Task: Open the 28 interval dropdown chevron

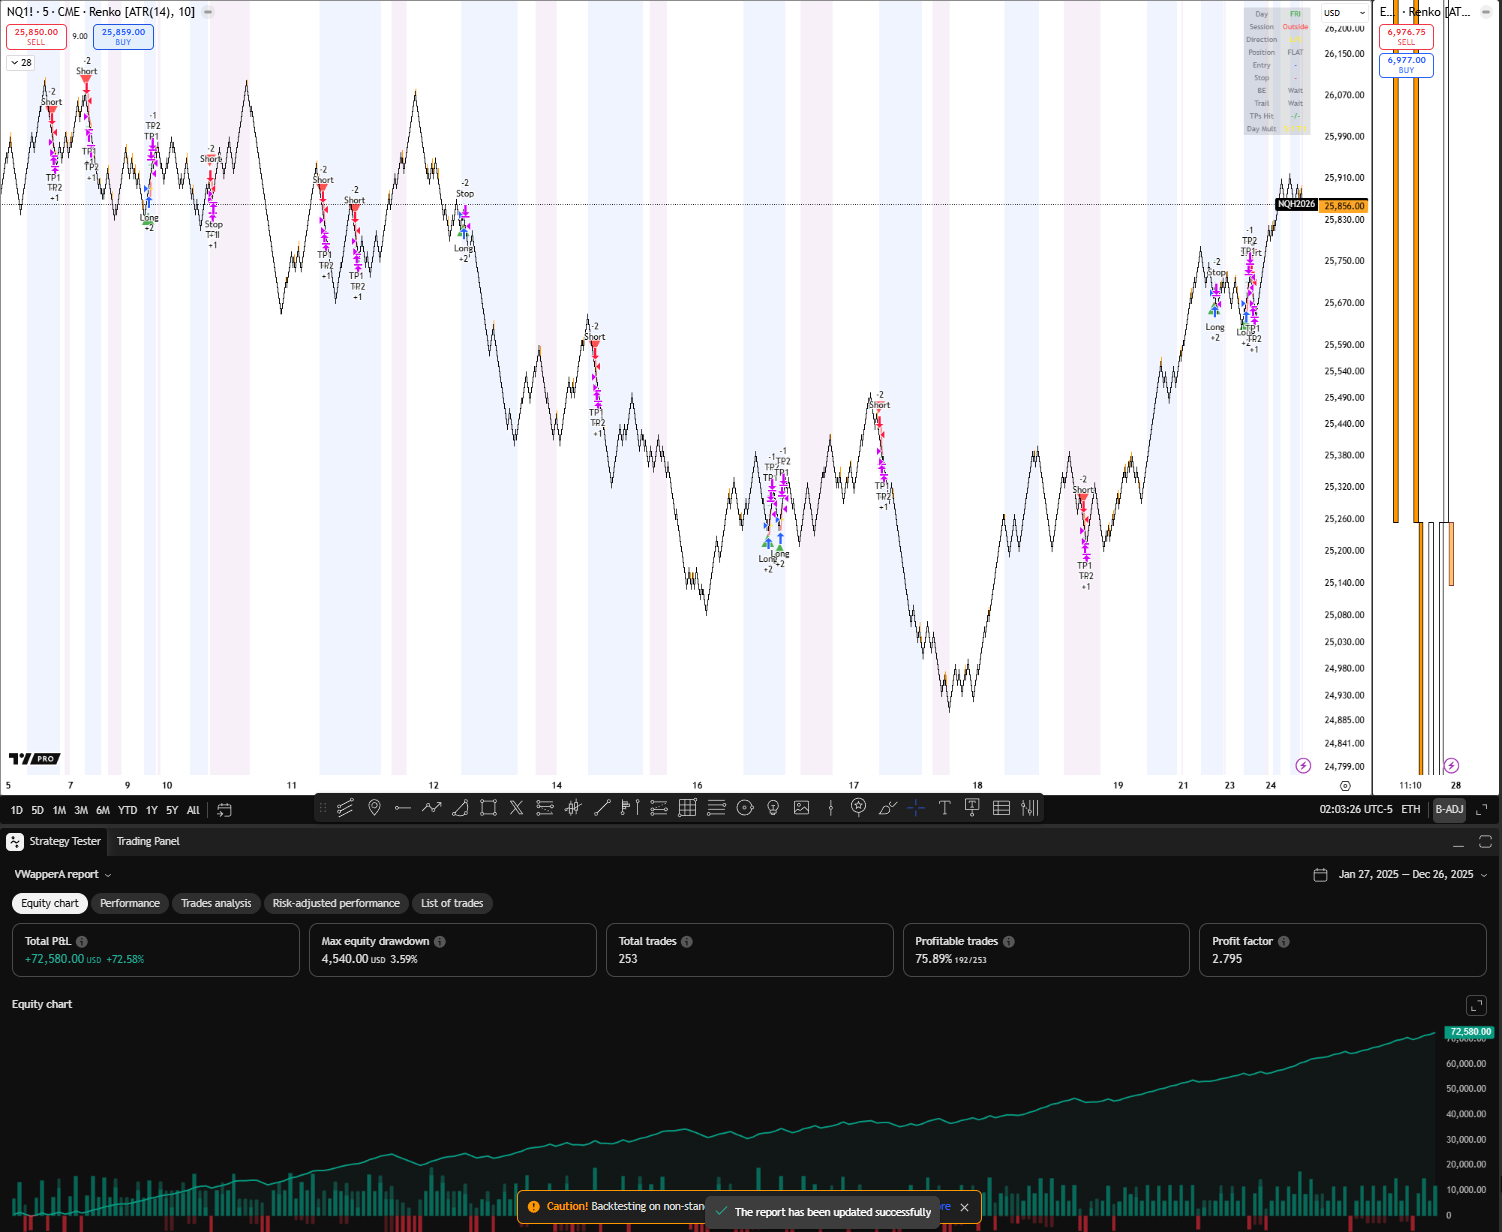Action: (20, 62)
